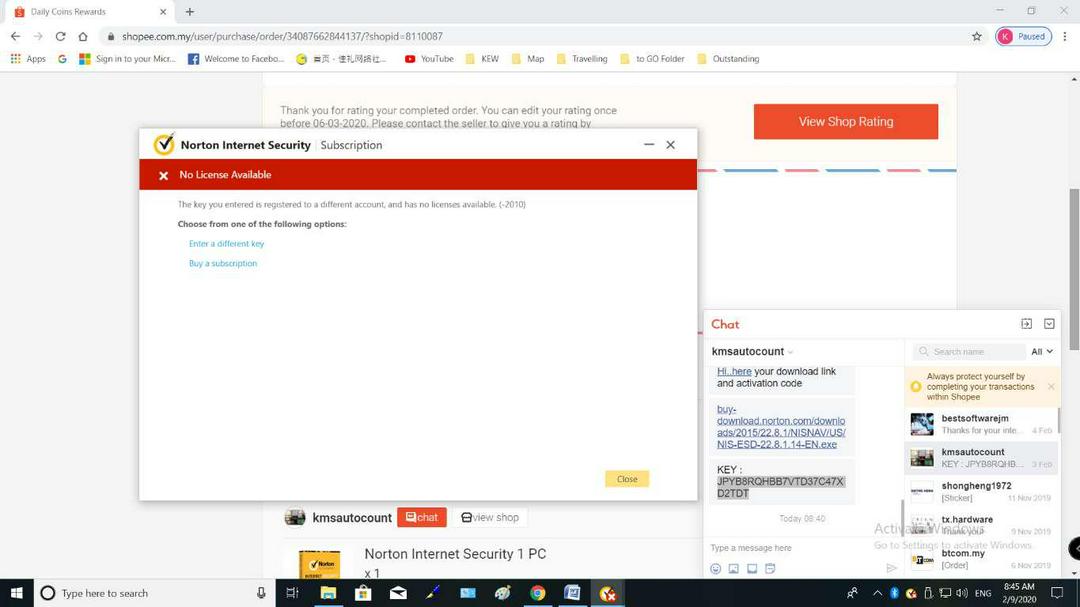Click the page vertical scrollbar
The image size is (1080, 607).
click(x=1074, y=269)
